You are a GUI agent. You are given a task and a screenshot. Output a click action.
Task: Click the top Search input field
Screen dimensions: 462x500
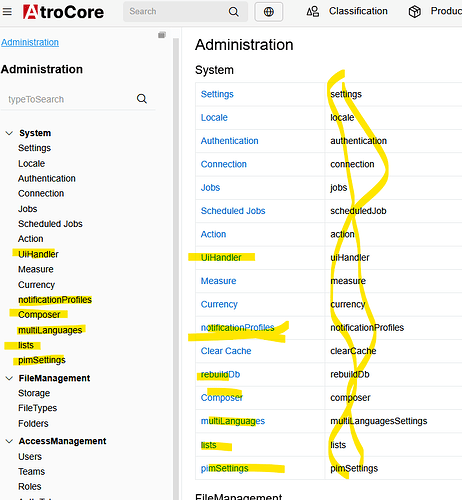(x=177, y=12)
